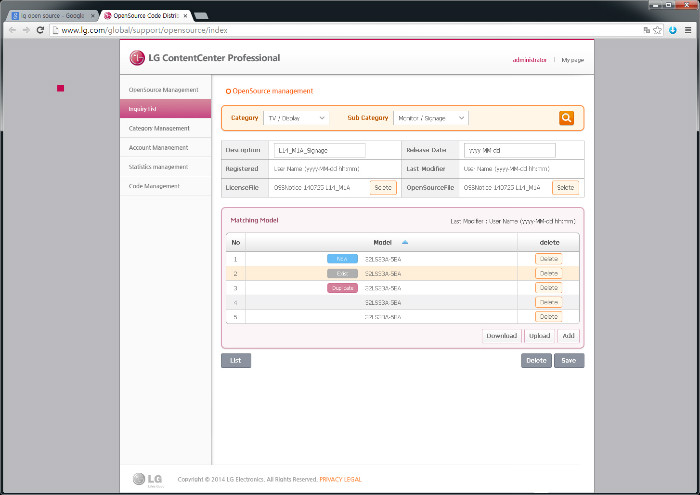Click the pink Duplicate badge in row 3
The height and width of the screenshot is (495, 700).
coord(342,288)
